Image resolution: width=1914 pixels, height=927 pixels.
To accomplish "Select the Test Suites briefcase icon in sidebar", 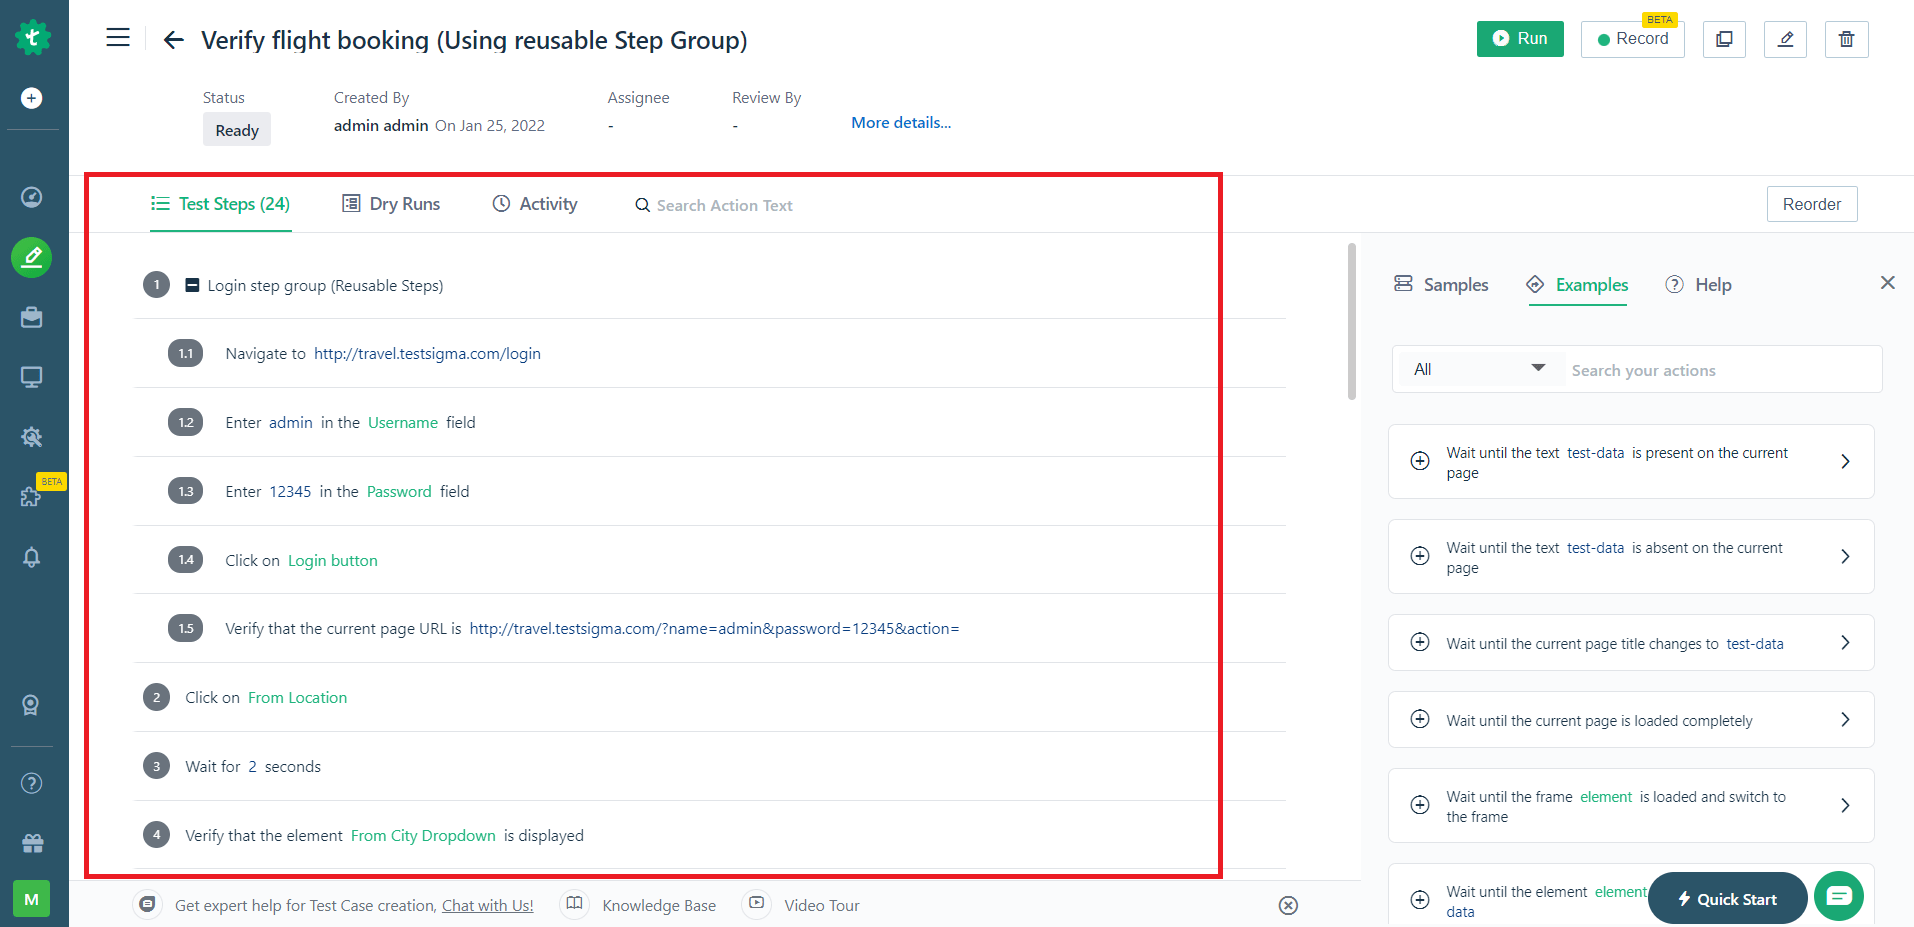I will click(31, 317).
